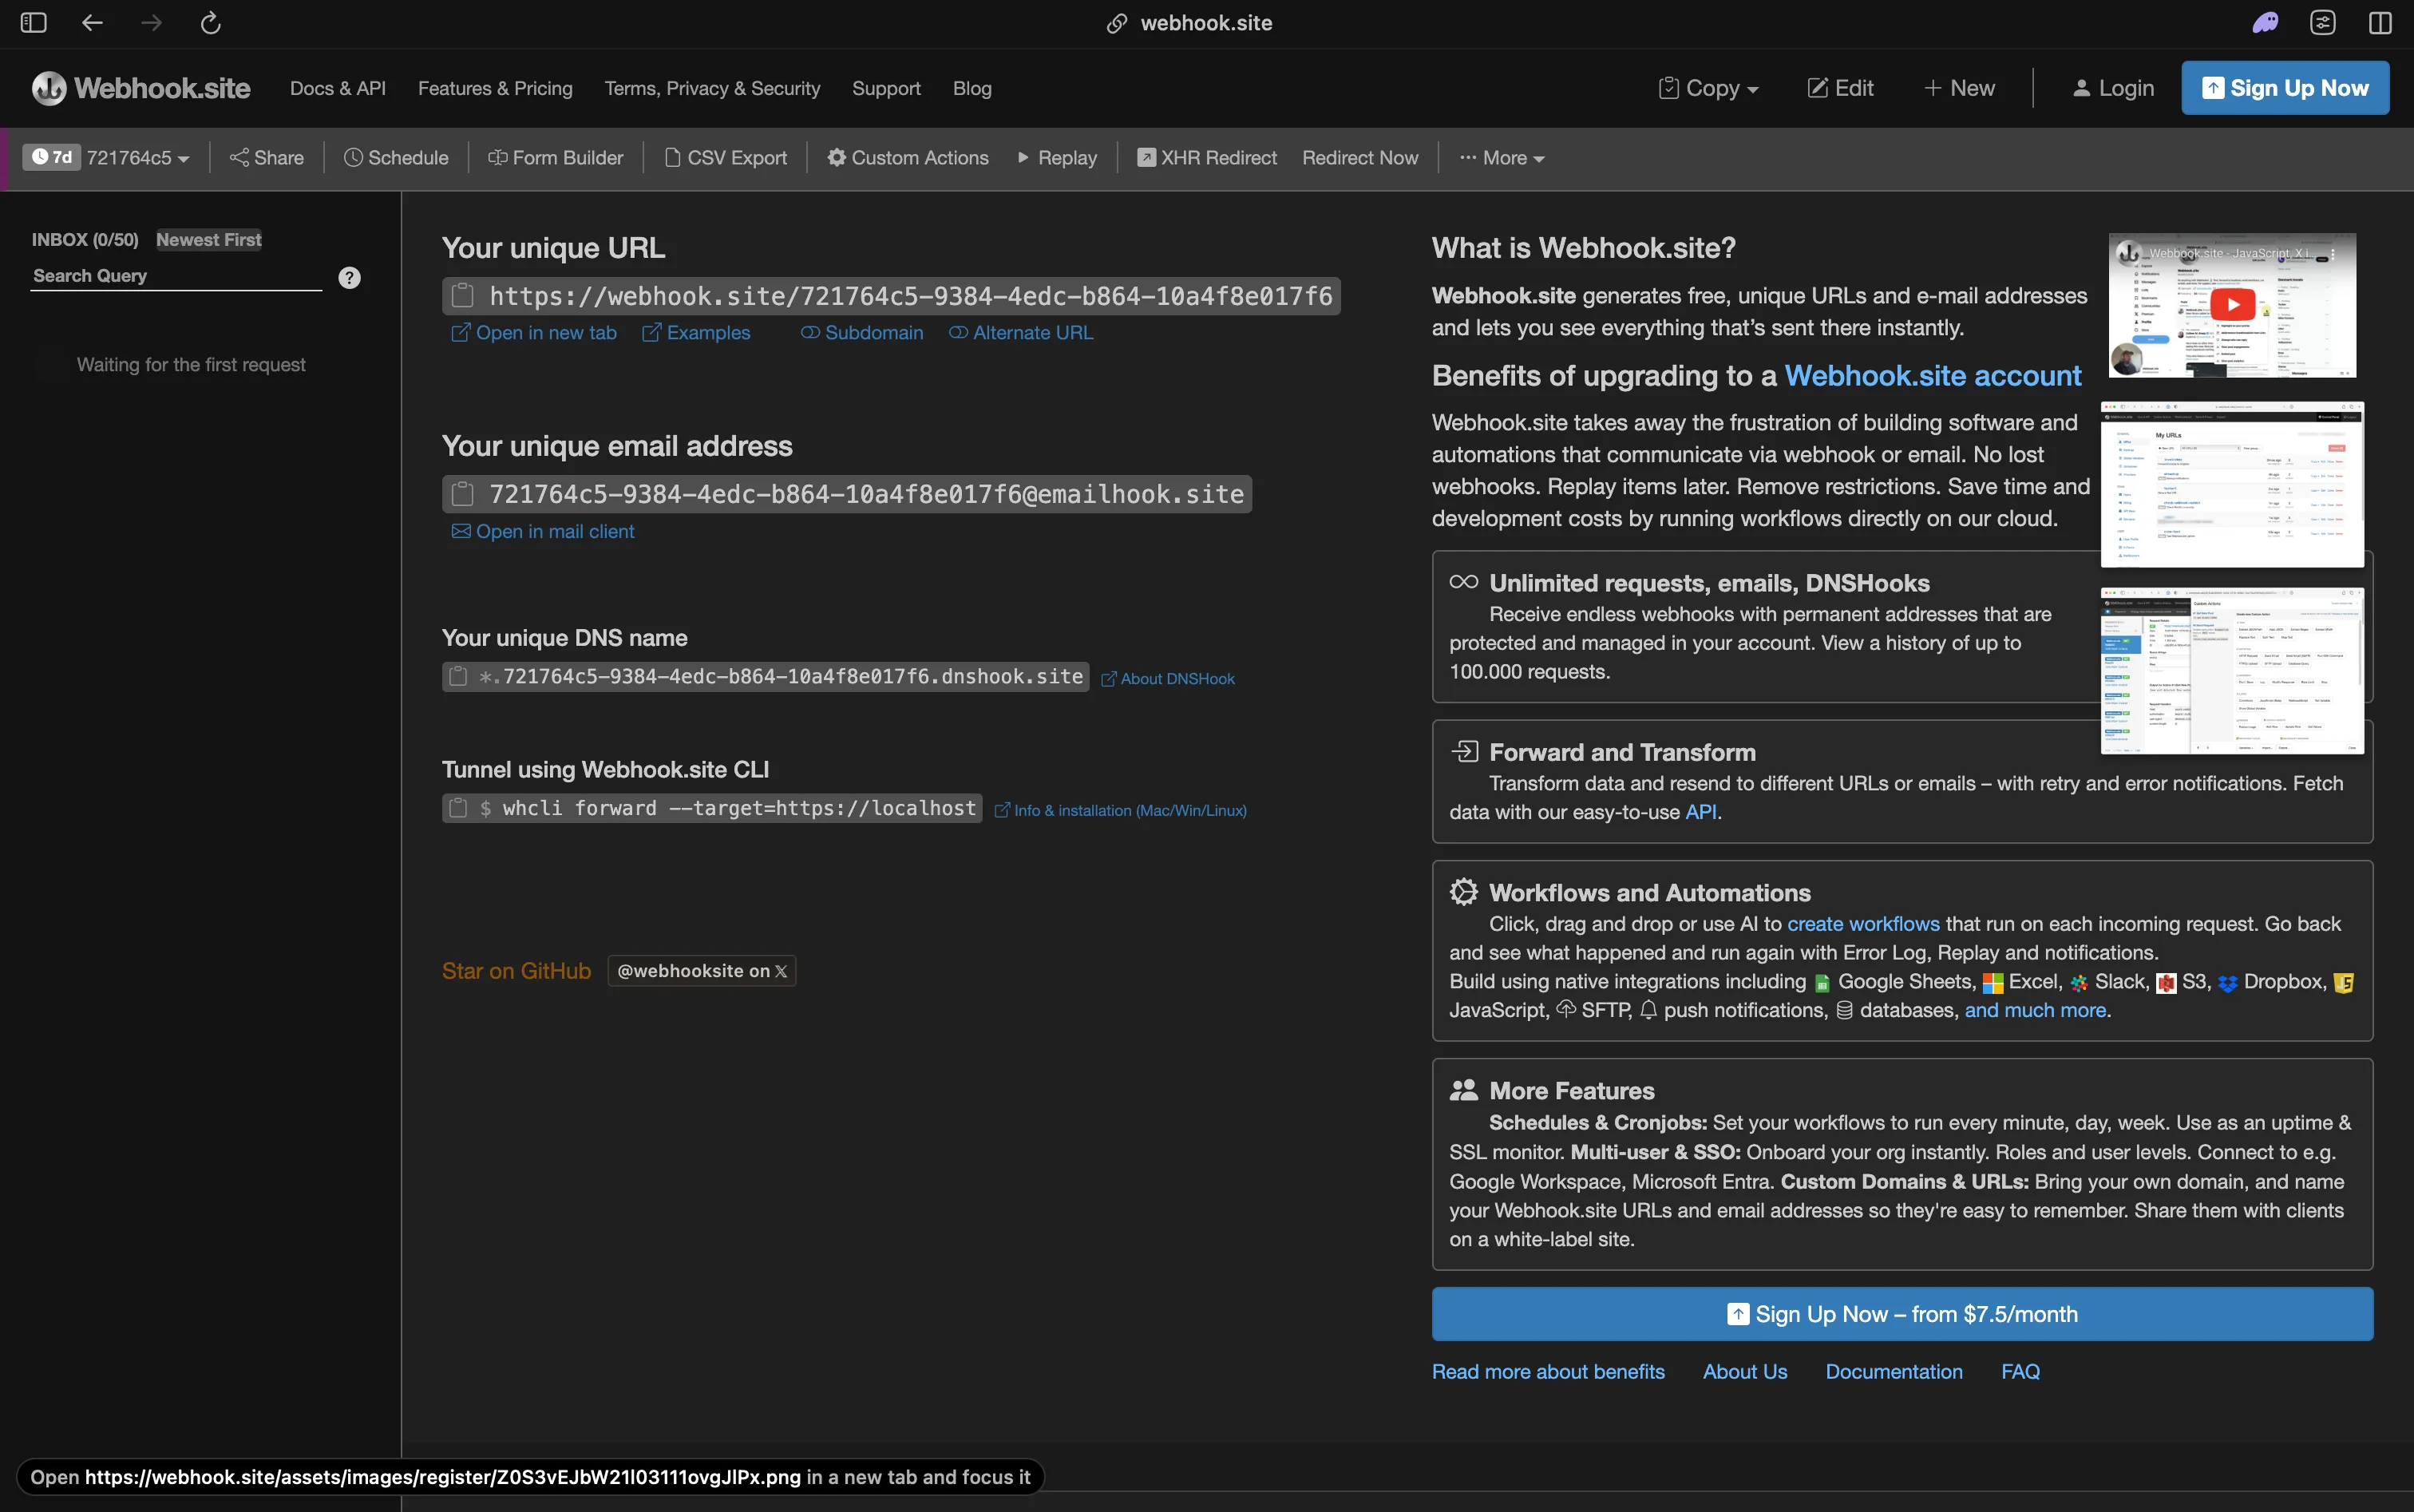Viewport: 2414px width, 1512px height.
Task: Click the Subdomain link
Action: click(862, 333)
